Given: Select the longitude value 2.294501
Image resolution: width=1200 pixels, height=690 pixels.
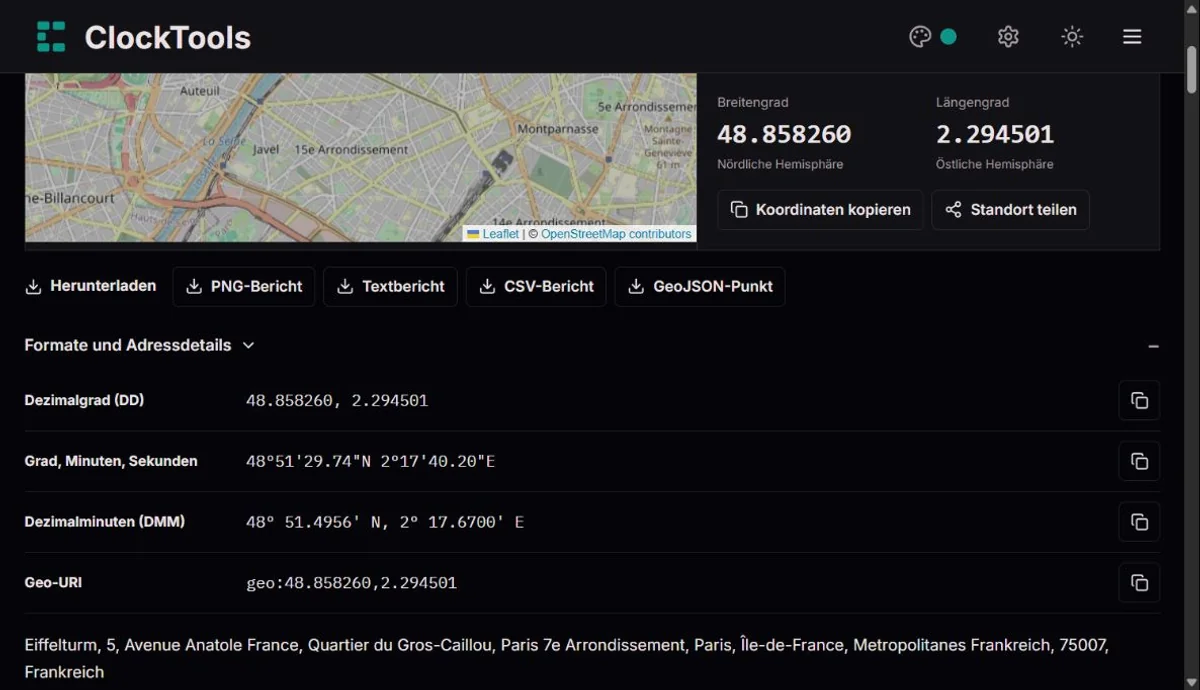Looking at the screenshot, I should [x=995, y=134].
